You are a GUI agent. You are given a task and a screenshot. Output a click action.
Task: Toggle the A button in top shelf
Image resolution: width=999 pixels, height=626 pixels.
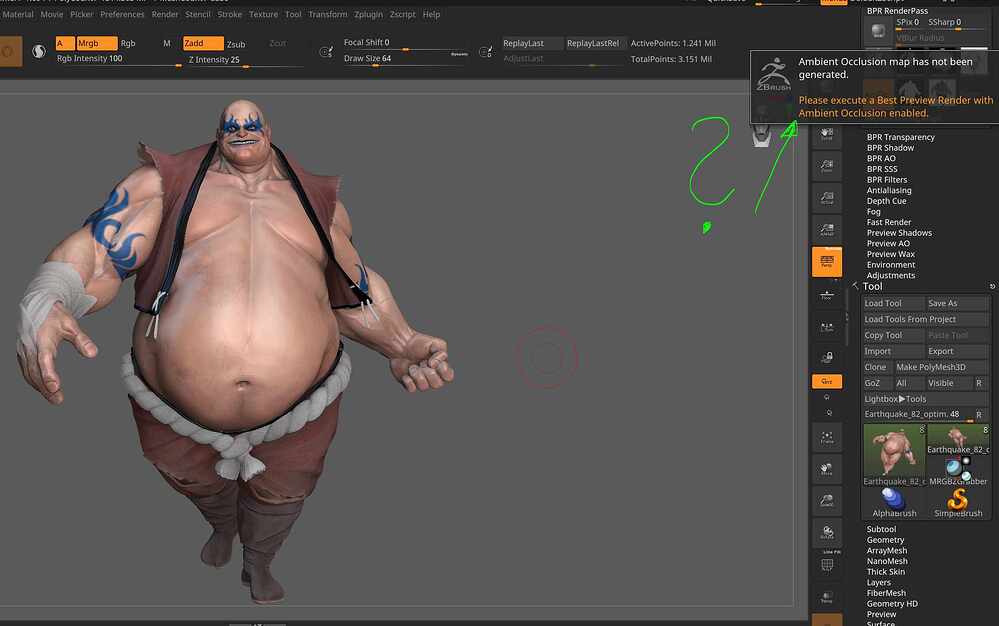tap(65, 43)
